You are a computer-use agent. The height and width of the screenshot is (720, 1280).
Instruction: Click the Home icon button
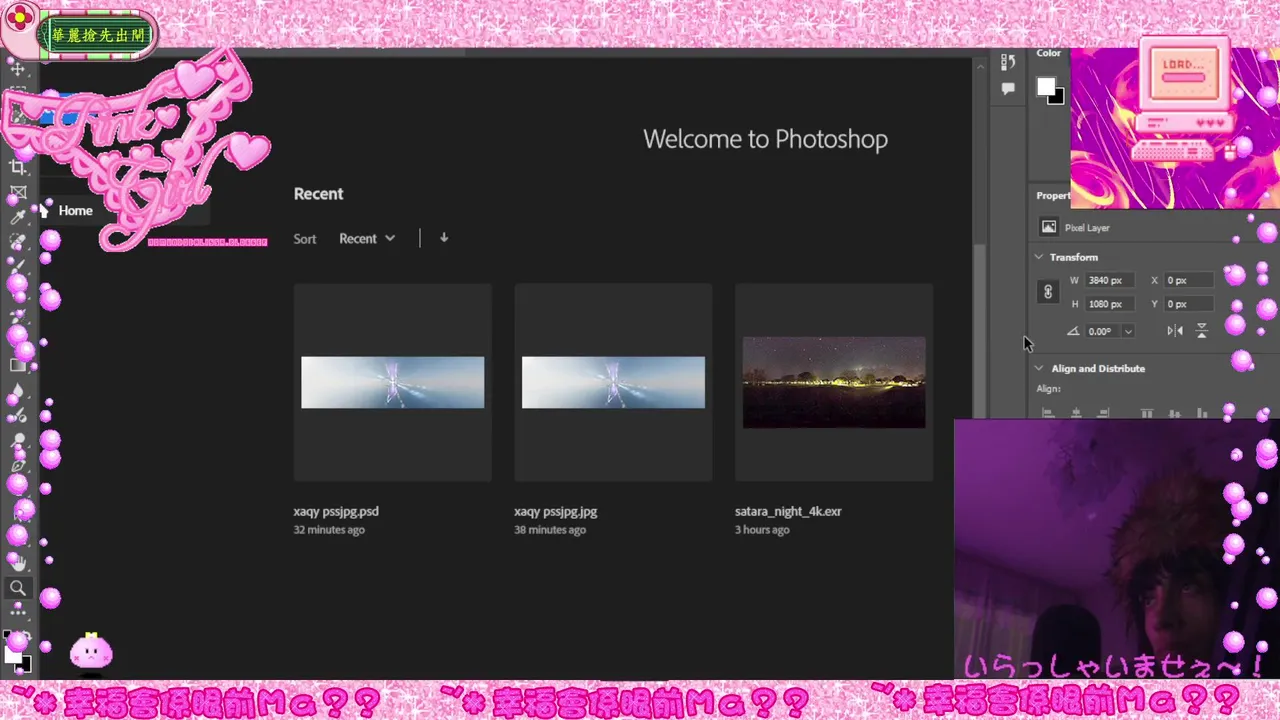coord(43,210)
